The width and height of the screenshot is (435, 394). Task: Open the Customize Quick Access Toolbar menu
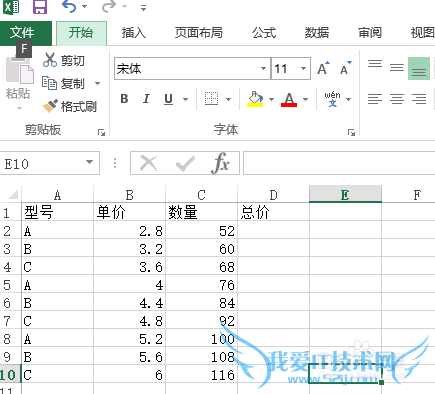tap(143, 8)
